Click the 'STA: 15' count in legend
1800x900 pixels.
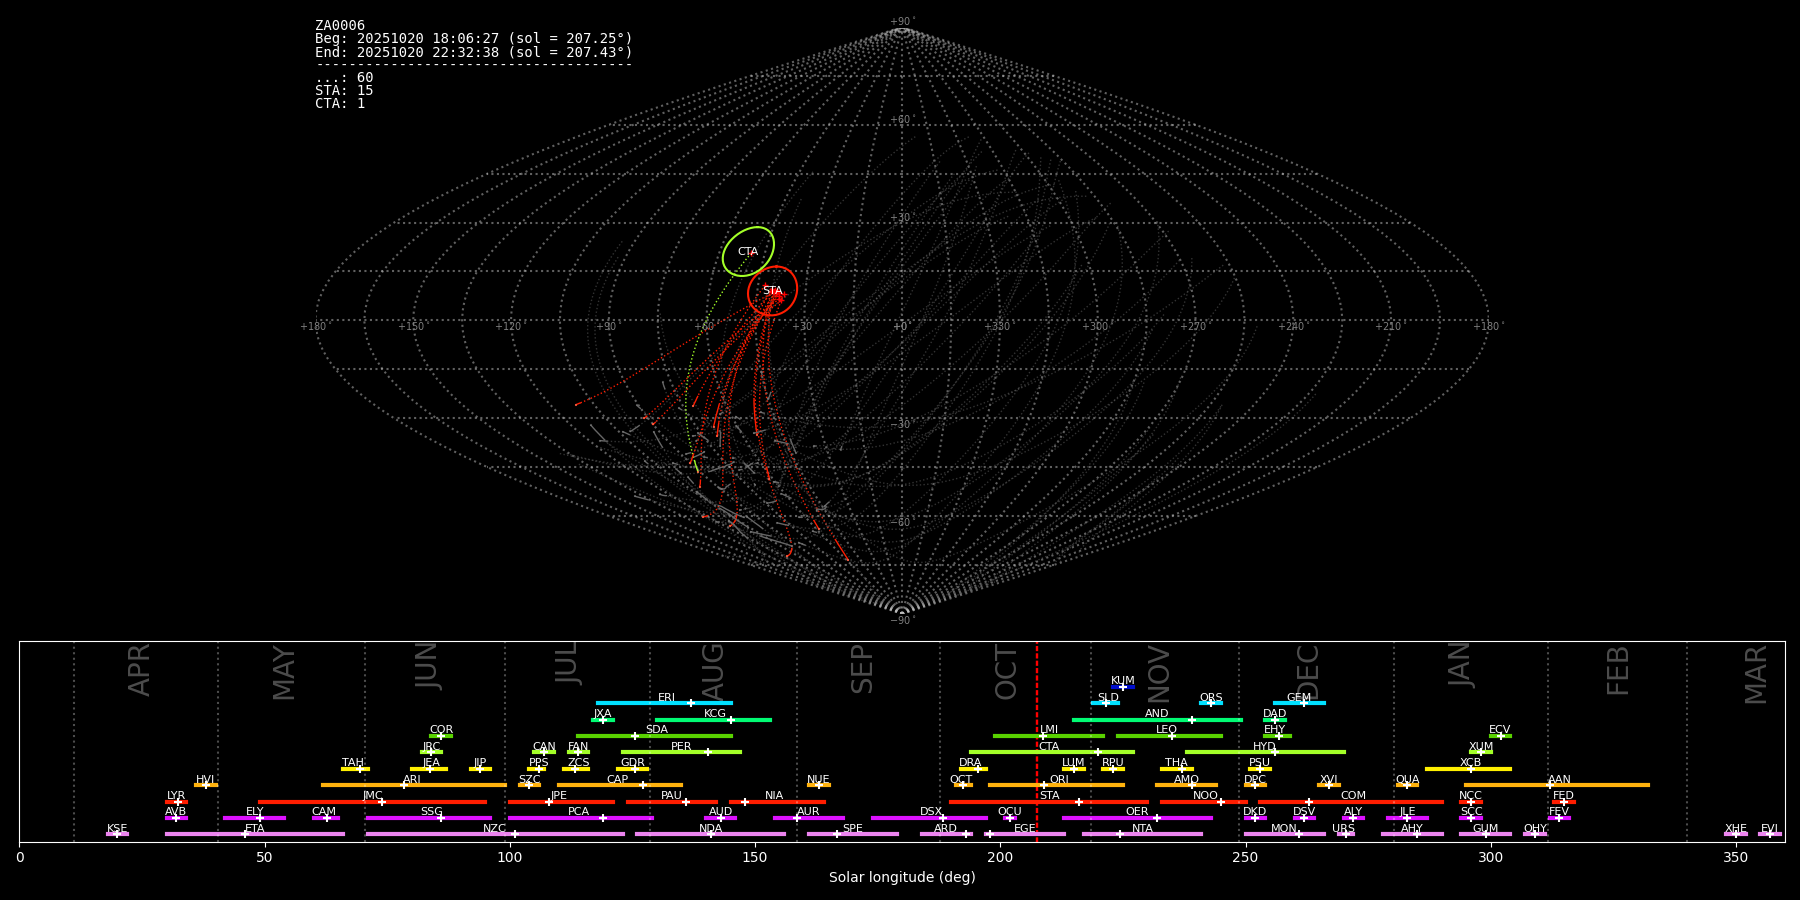point(344,91)
